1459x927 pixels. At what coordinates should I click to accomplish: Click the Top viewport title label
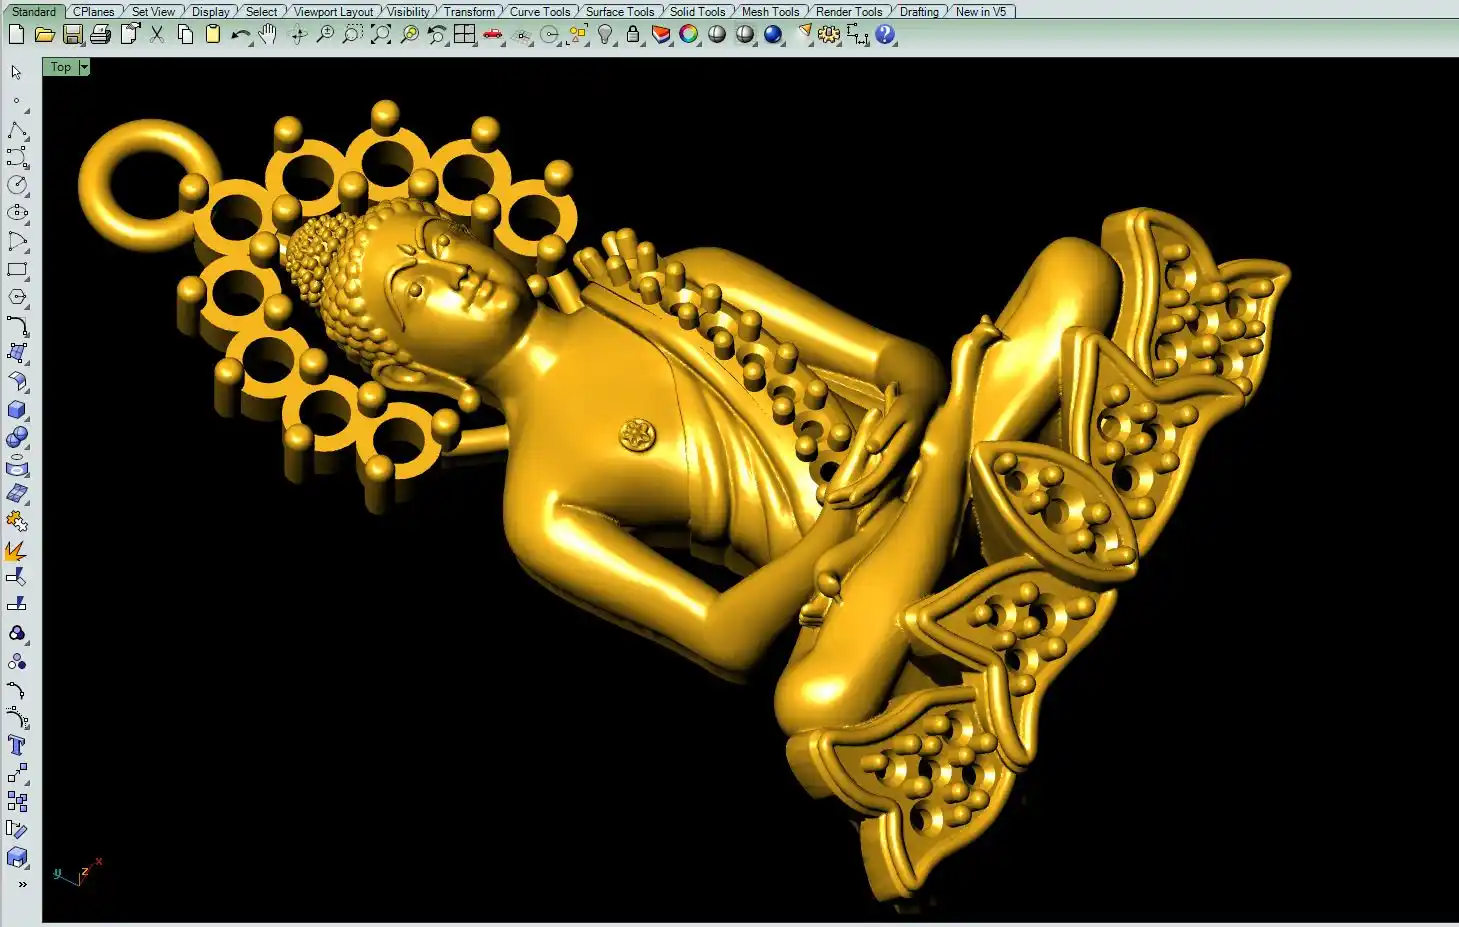point(61,67)
